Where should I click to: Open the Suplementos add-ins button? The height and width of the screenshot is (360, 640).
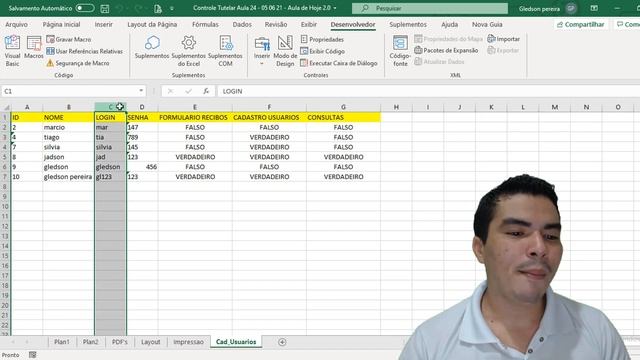152,47
